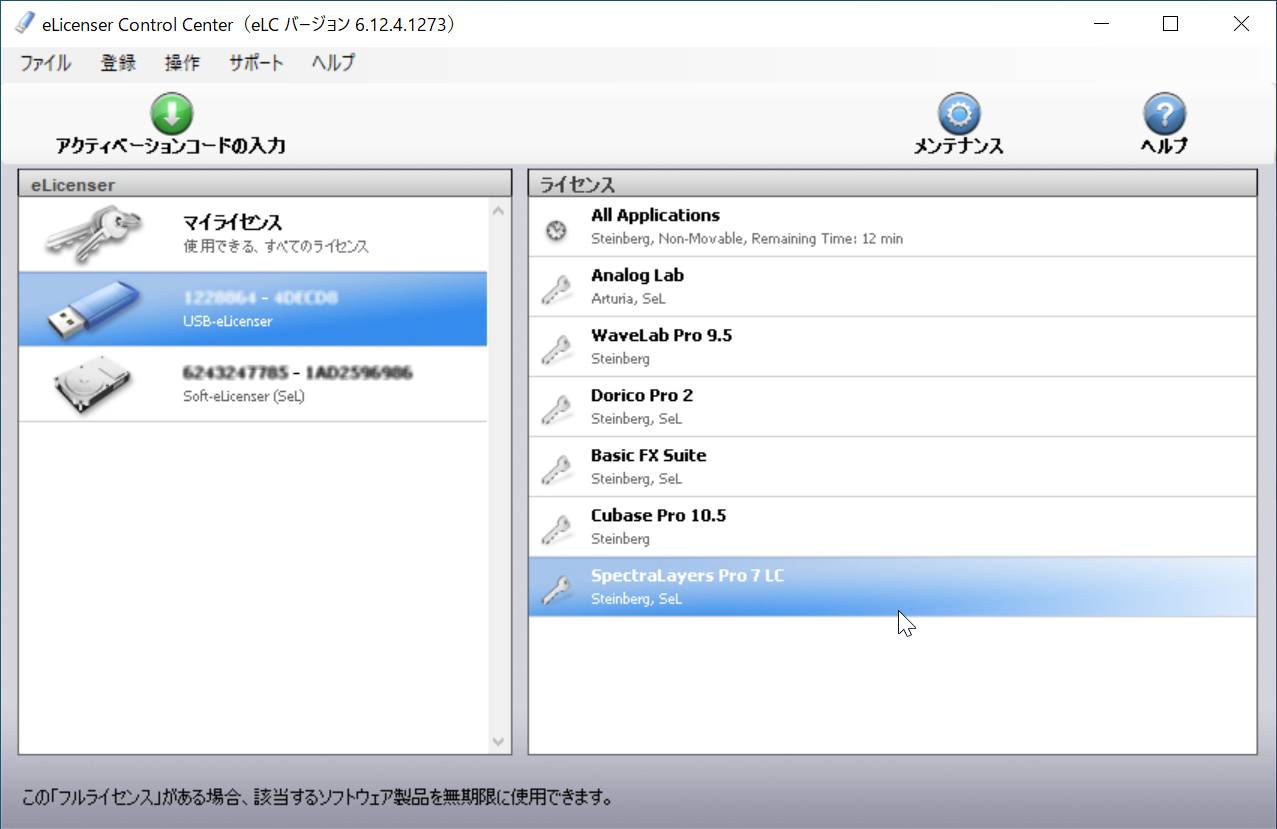Viewport: 1277px width, 829px height.
Task: Click the green activation code download icon
Action: (x=171, y=113)
